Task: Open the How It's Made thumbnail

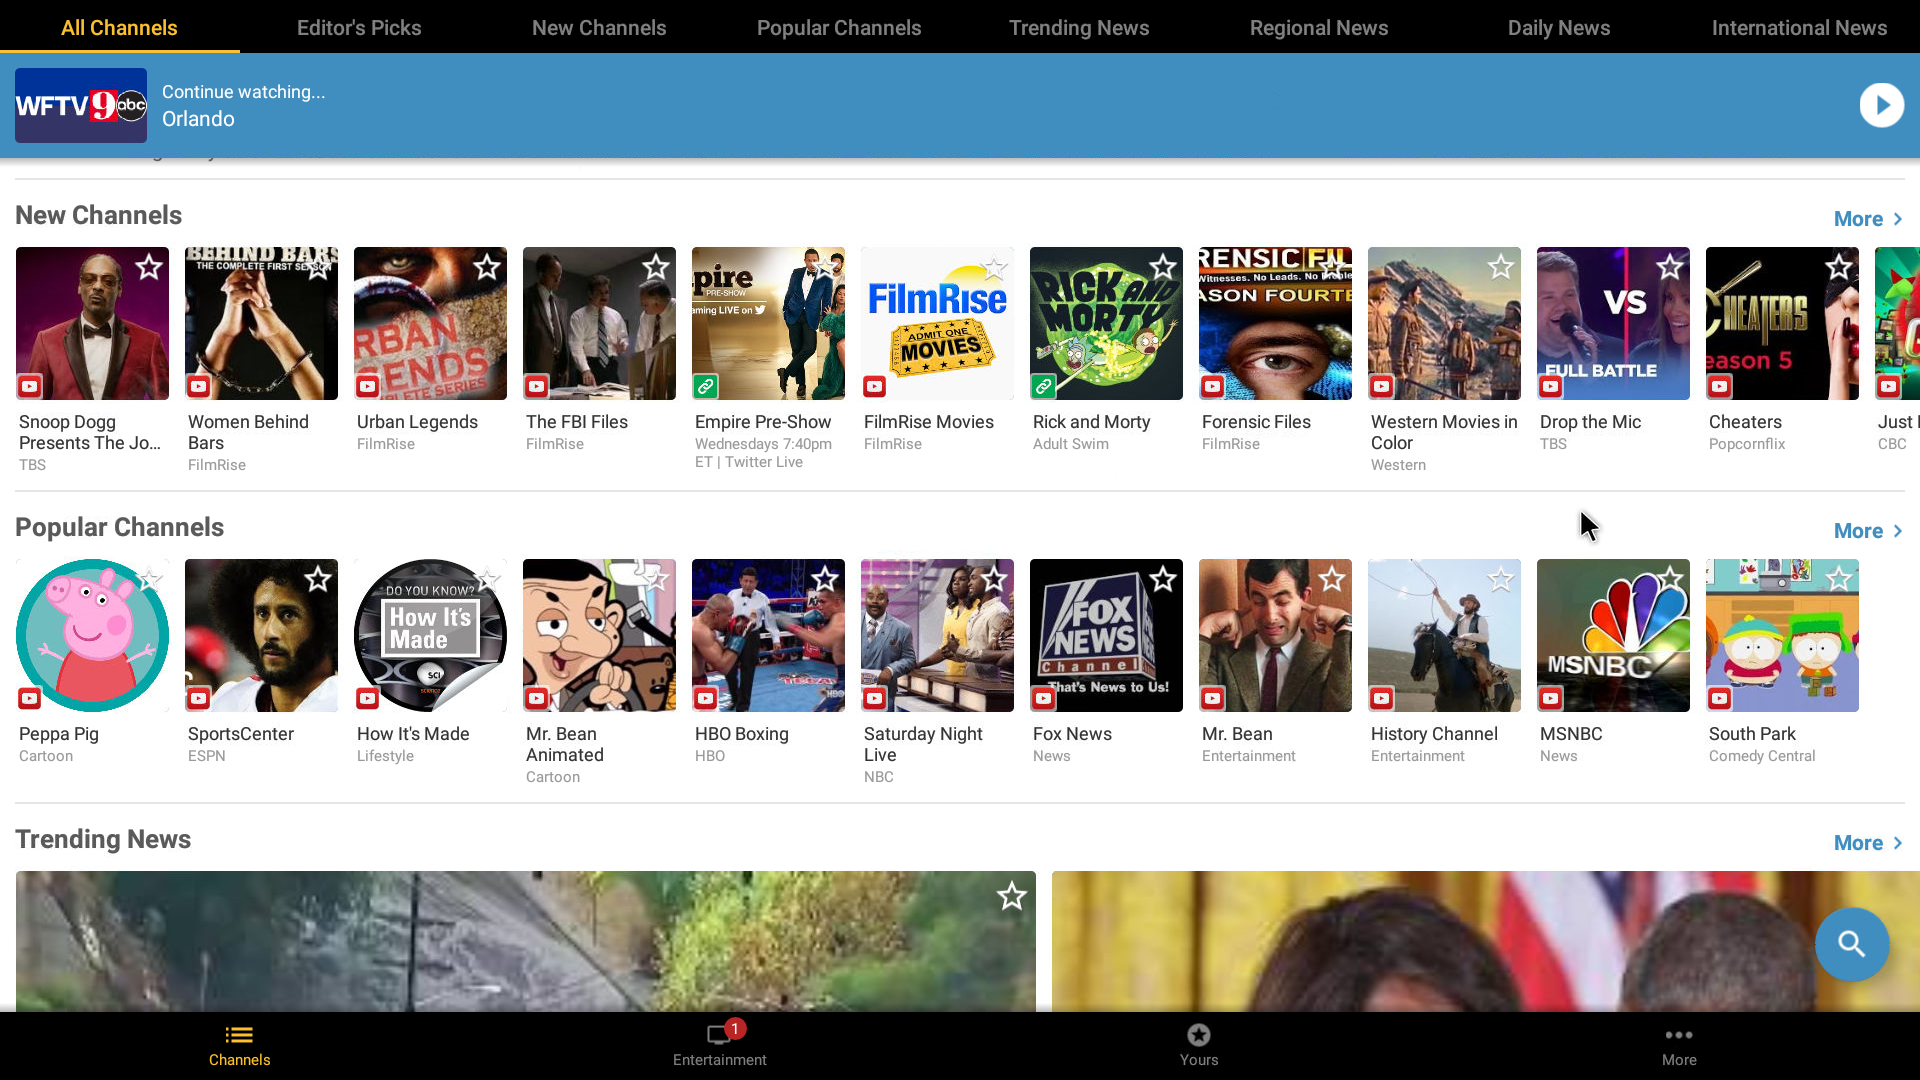Action: pos(430,635)
